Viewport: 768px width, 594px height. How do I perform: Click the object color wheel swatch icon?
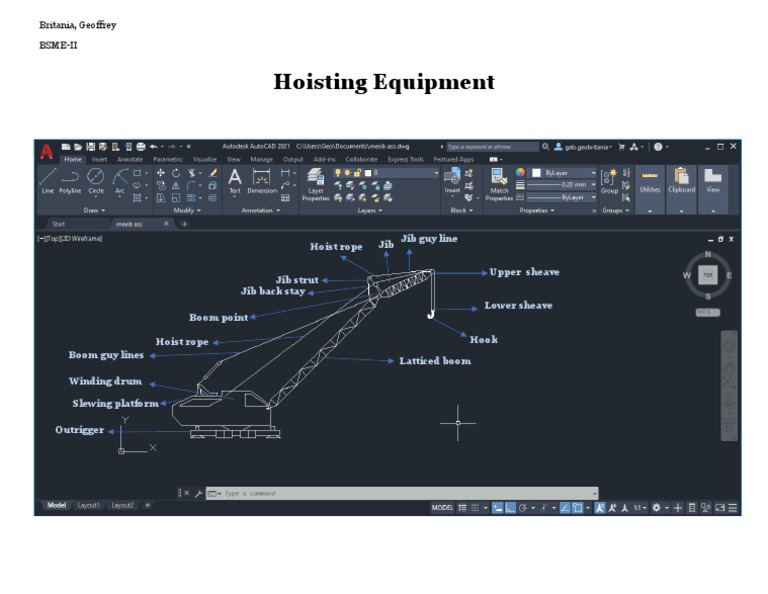coord(520,172)
